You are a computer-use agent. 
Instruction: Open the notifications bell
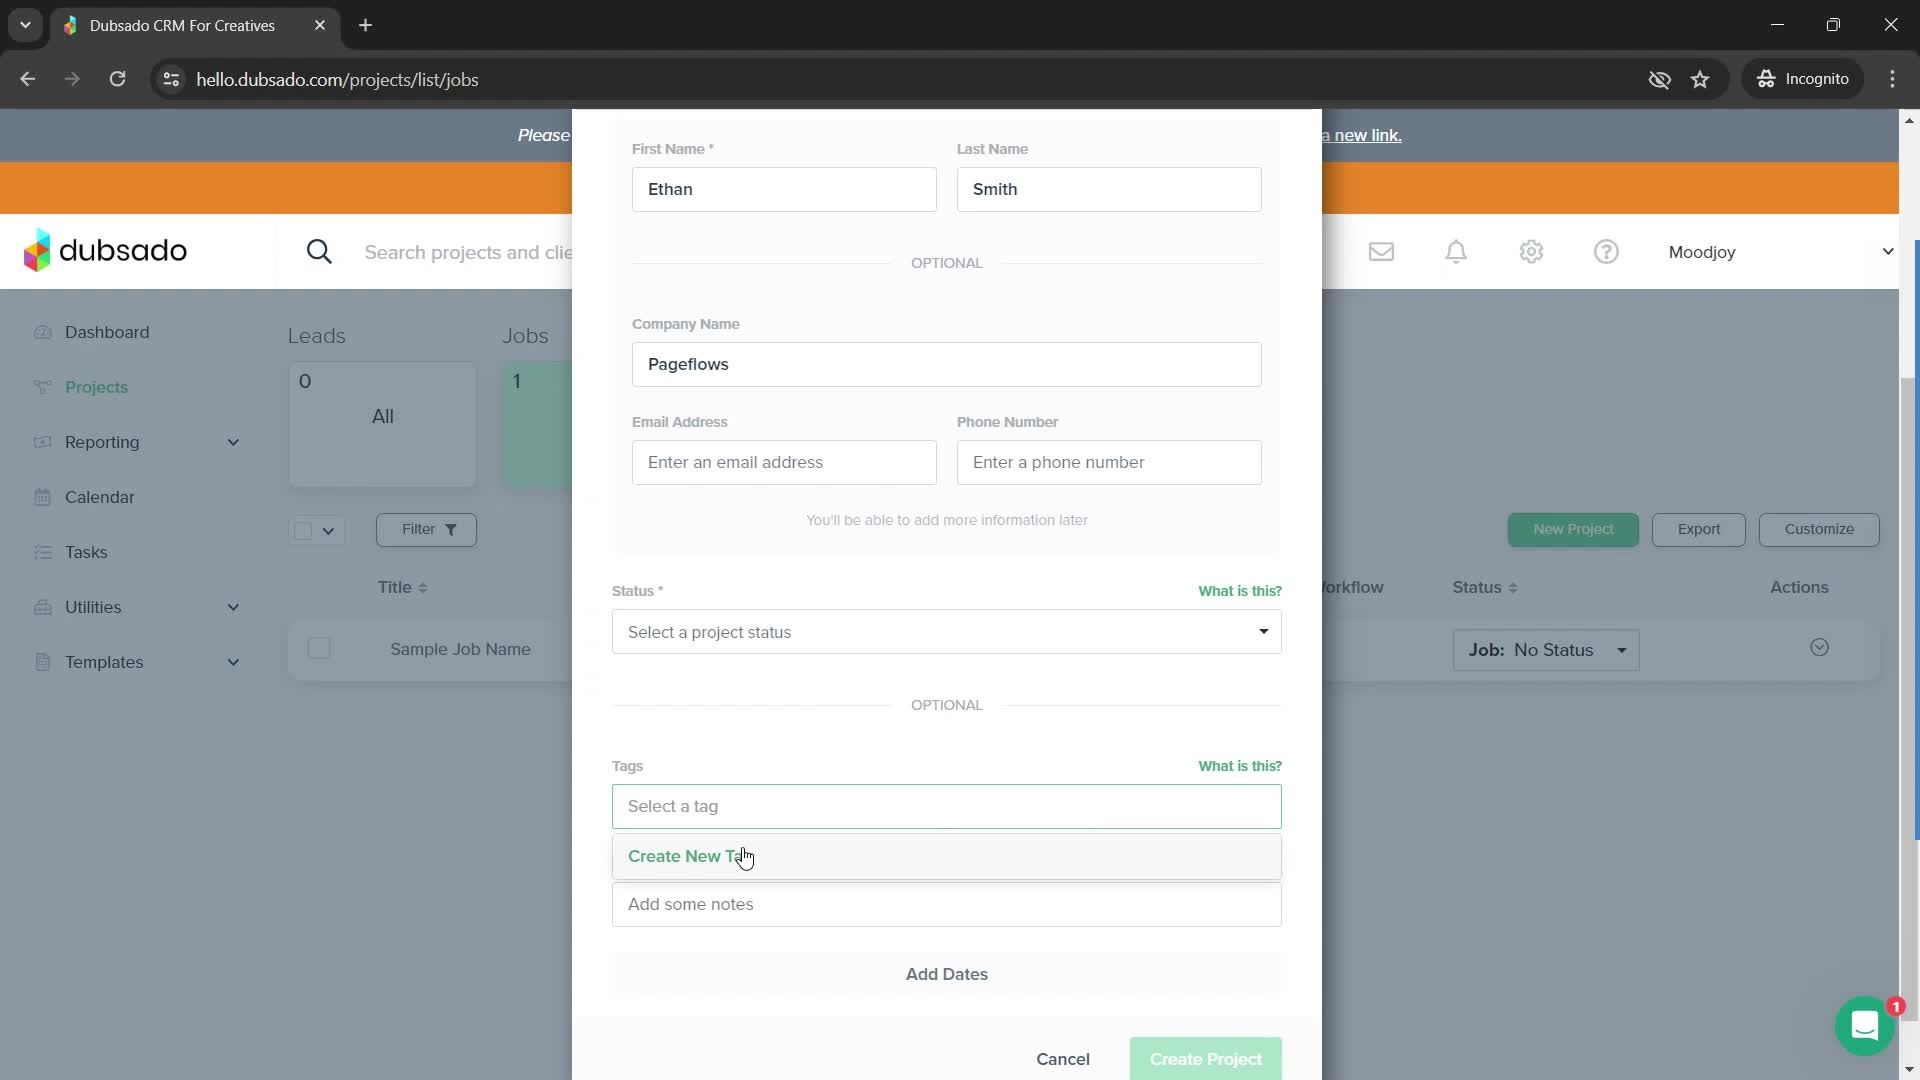pyautogui.click(x=1456, y=252)
